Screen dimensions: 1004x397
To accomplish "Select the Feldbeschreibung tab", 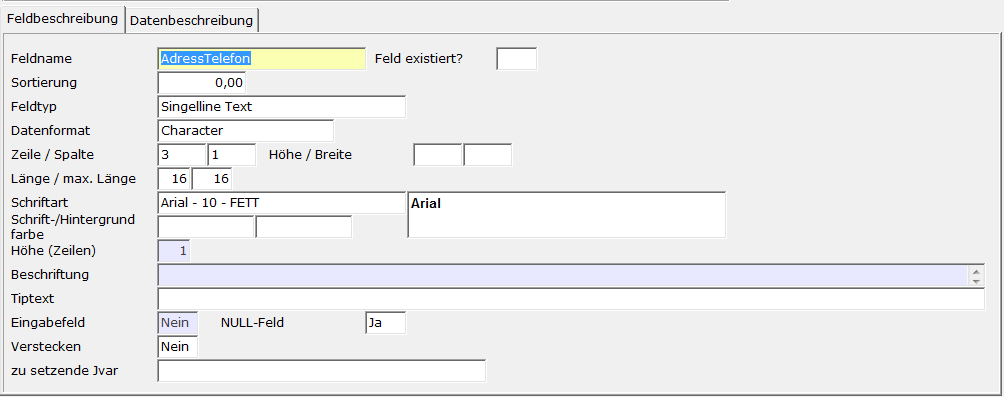I will 62,19.
